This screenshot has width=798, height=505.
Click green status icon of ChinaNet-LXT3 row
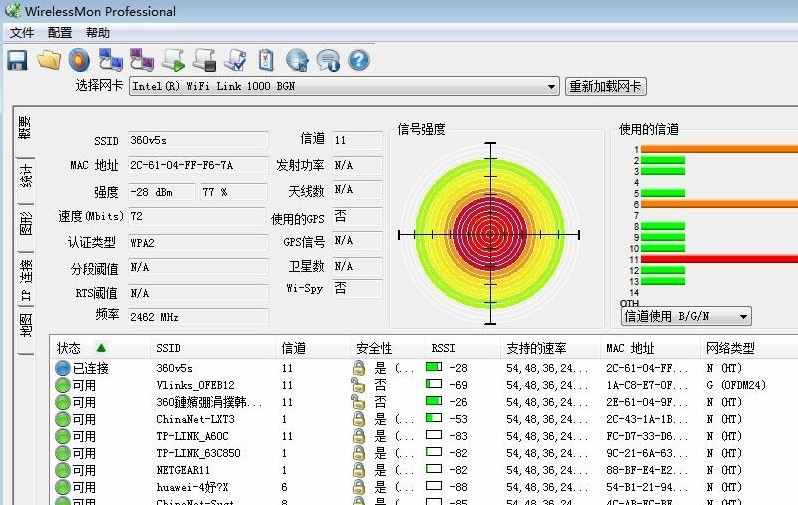63,419
